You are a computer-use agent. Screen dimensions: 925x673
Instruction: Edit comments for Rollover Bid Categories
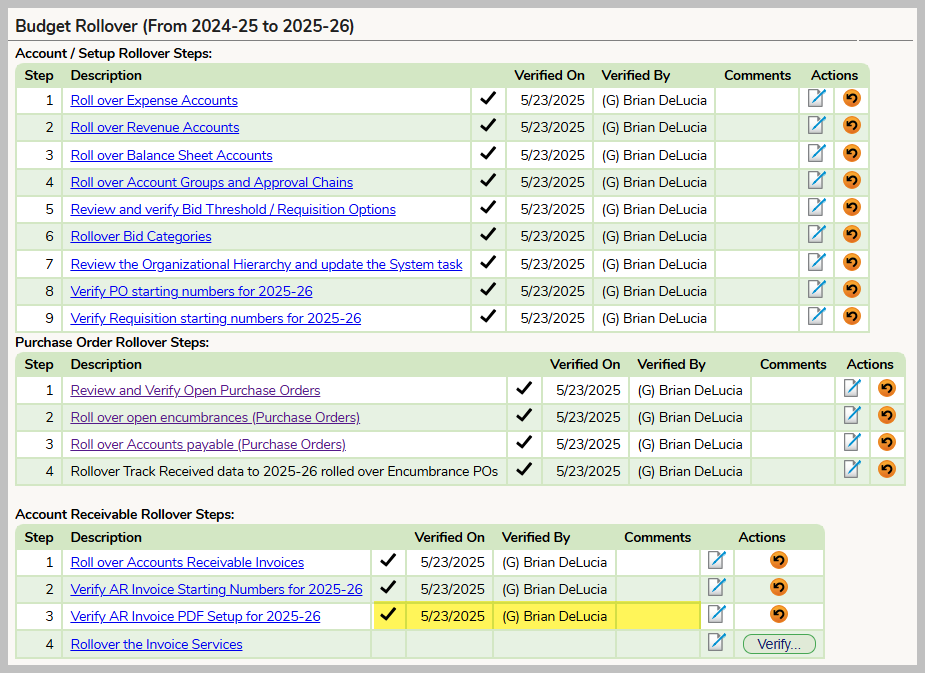click(x=816, y=235)
